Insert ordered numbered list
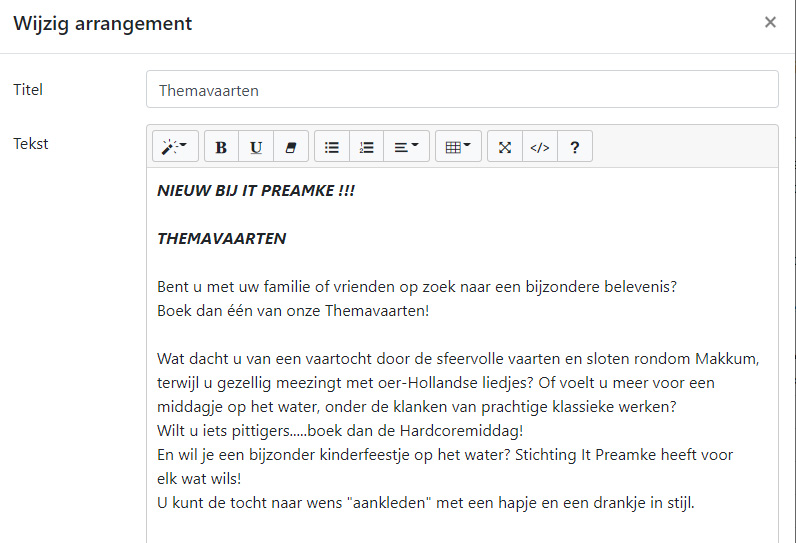 click(367, 147)
